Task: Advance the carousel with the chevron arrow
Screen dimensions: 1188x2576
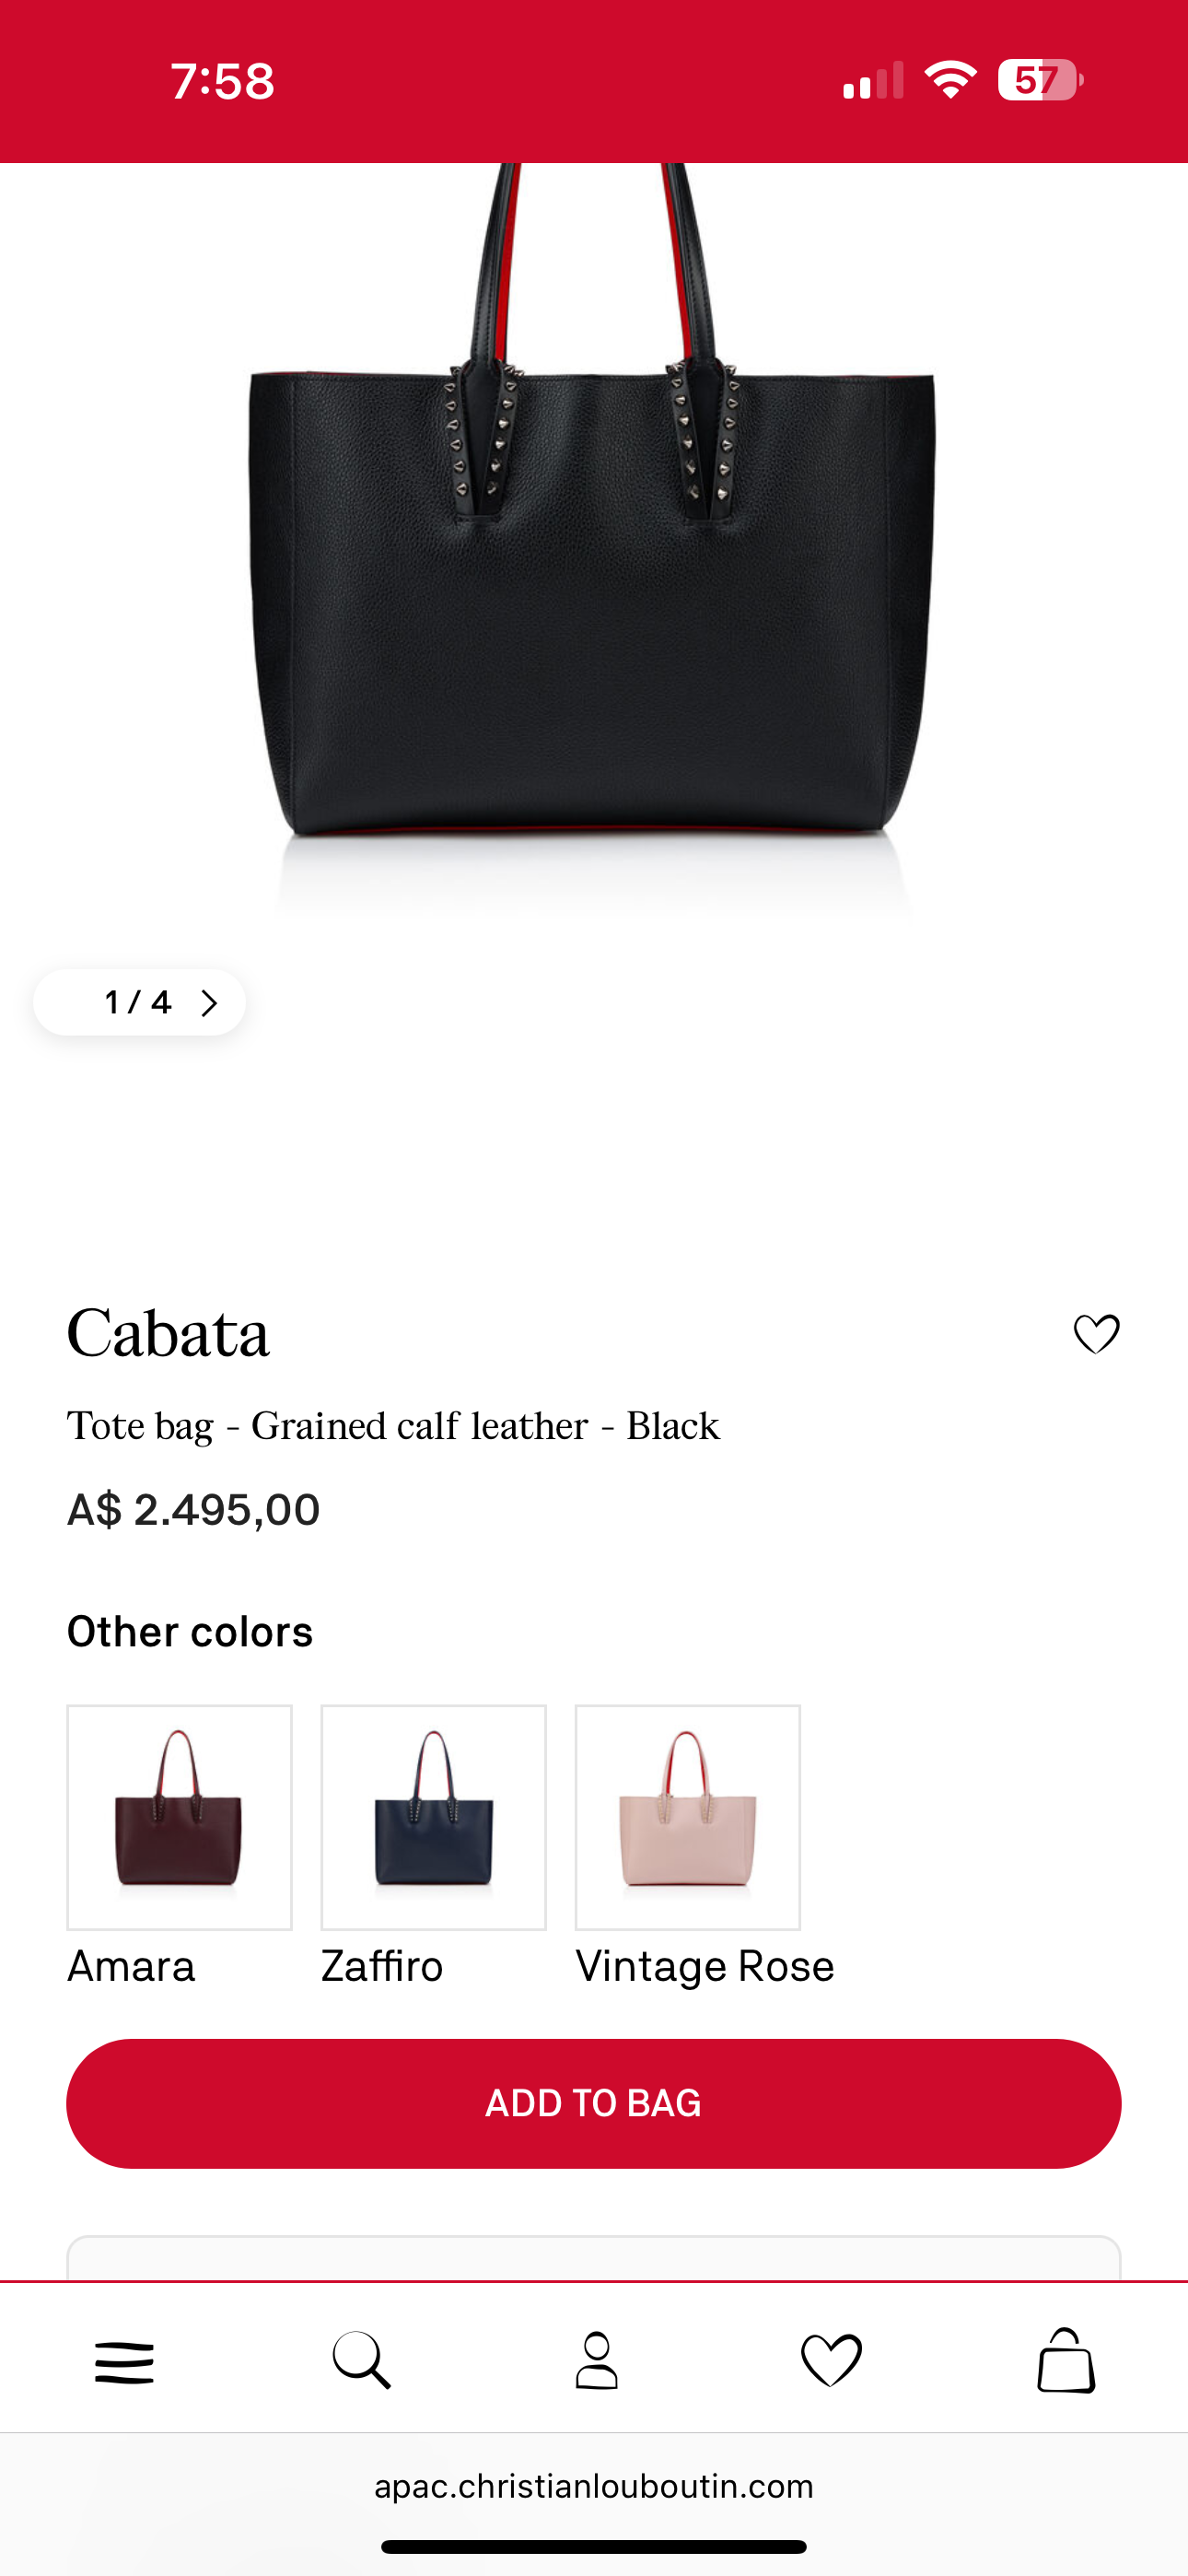Action: point(209,1002)
